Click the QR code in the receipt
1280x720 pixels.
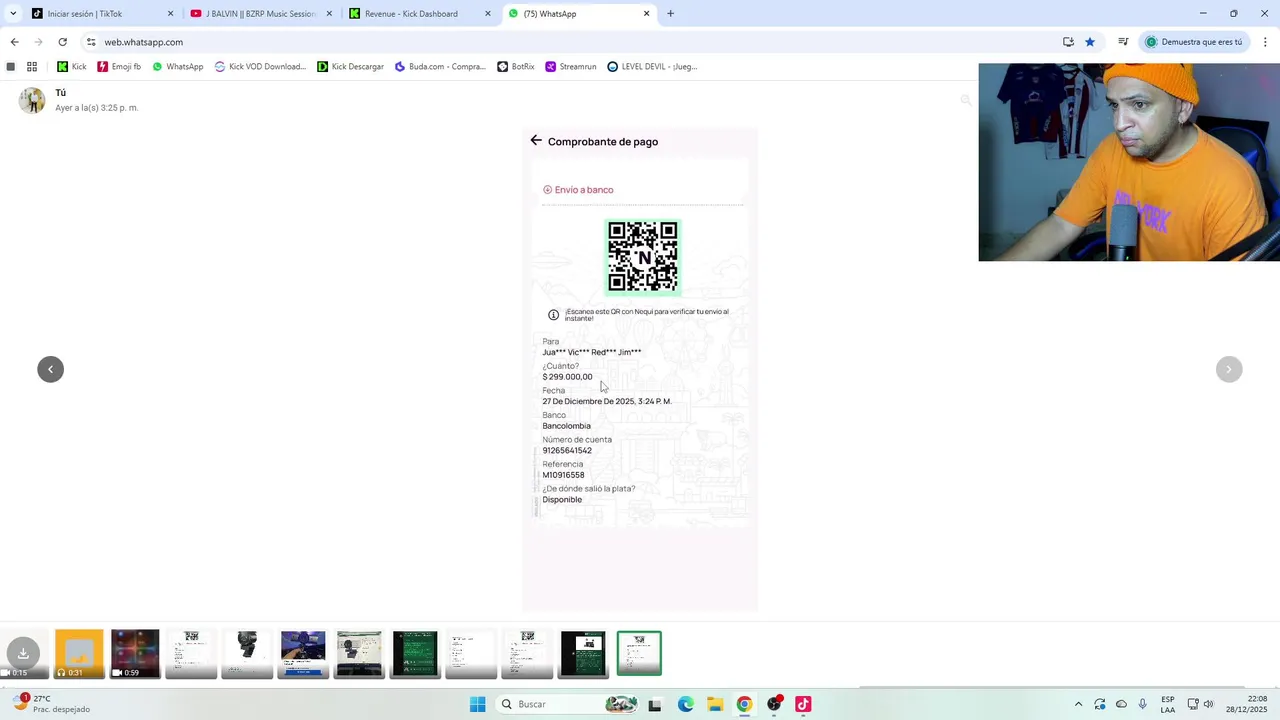[x=643, y=257]
